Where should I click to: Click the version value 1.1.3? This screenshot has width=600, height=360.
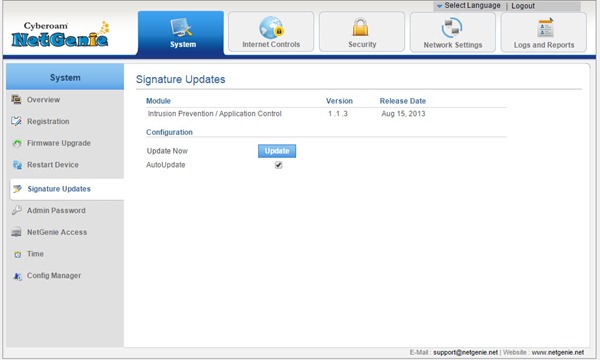coord(338,114)
